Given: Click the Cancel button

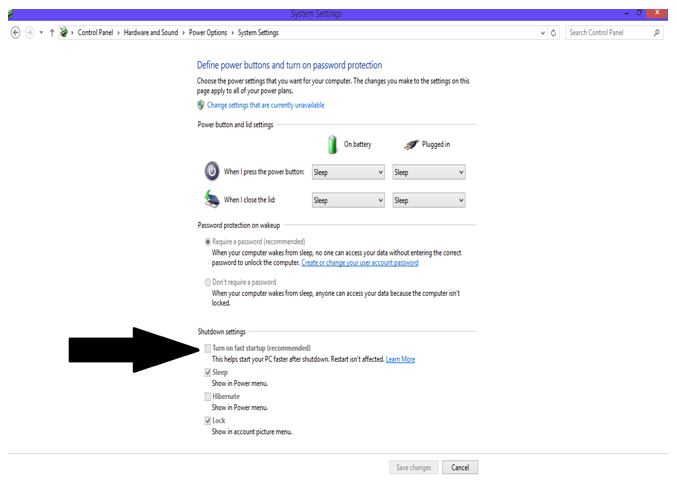Looking at the screenshot, I should point(460,467).
